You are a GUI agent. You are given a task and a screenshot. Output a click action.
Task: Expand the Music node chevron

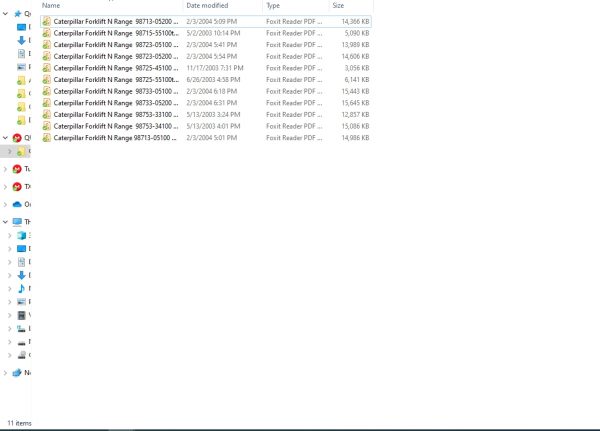[10, 289]
